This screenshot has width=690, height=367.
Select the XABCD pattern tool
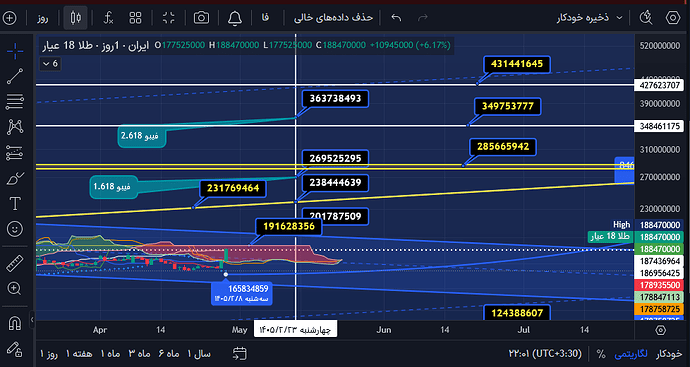click(15, 127)
